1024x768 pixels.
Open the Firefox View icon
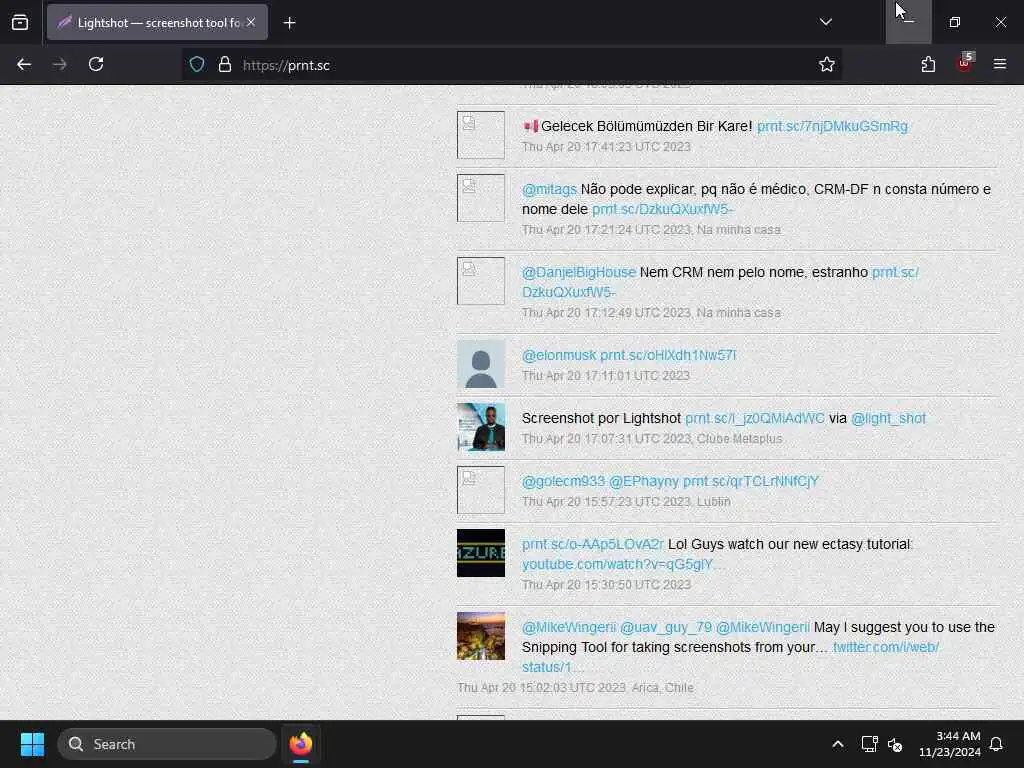20,22
